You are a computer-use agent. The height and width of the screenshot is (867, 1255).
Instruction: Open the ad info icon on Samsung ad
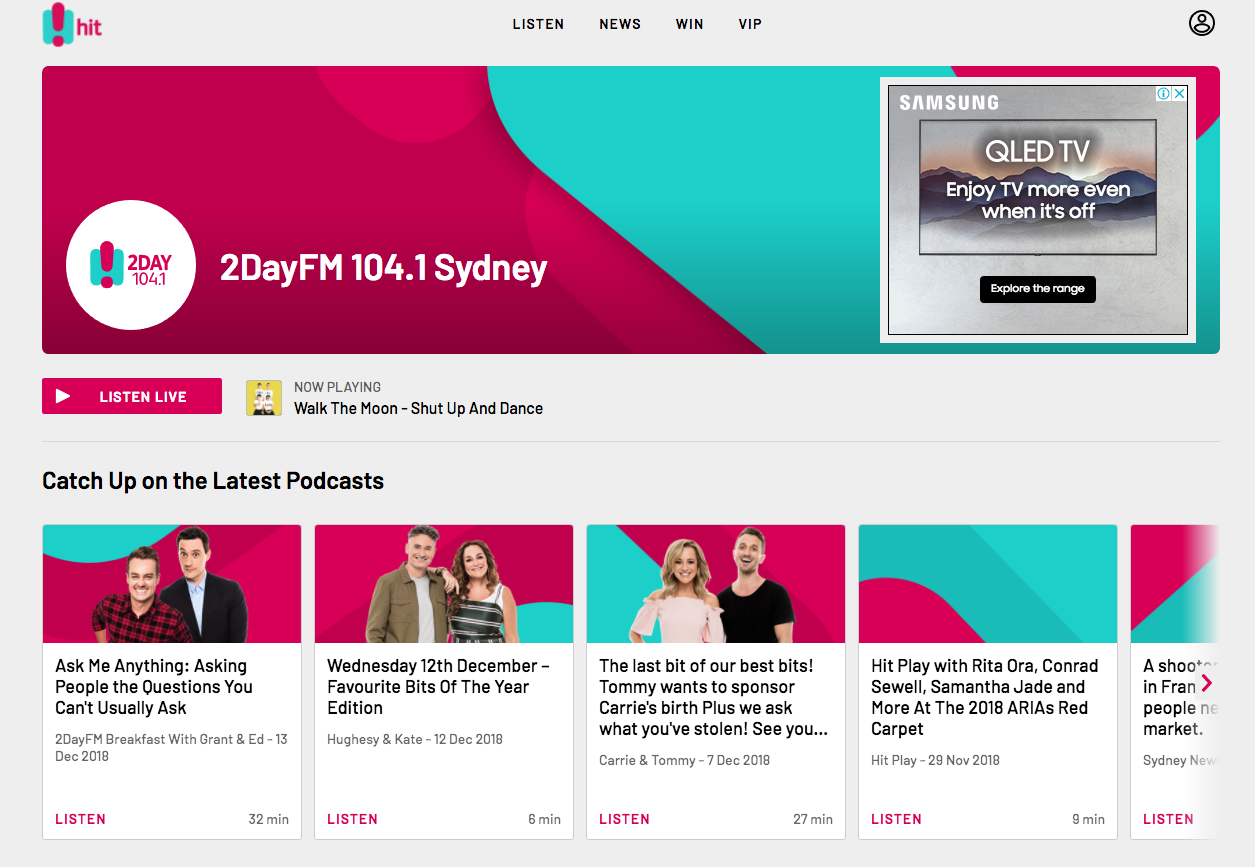[x=1164, y=93]
